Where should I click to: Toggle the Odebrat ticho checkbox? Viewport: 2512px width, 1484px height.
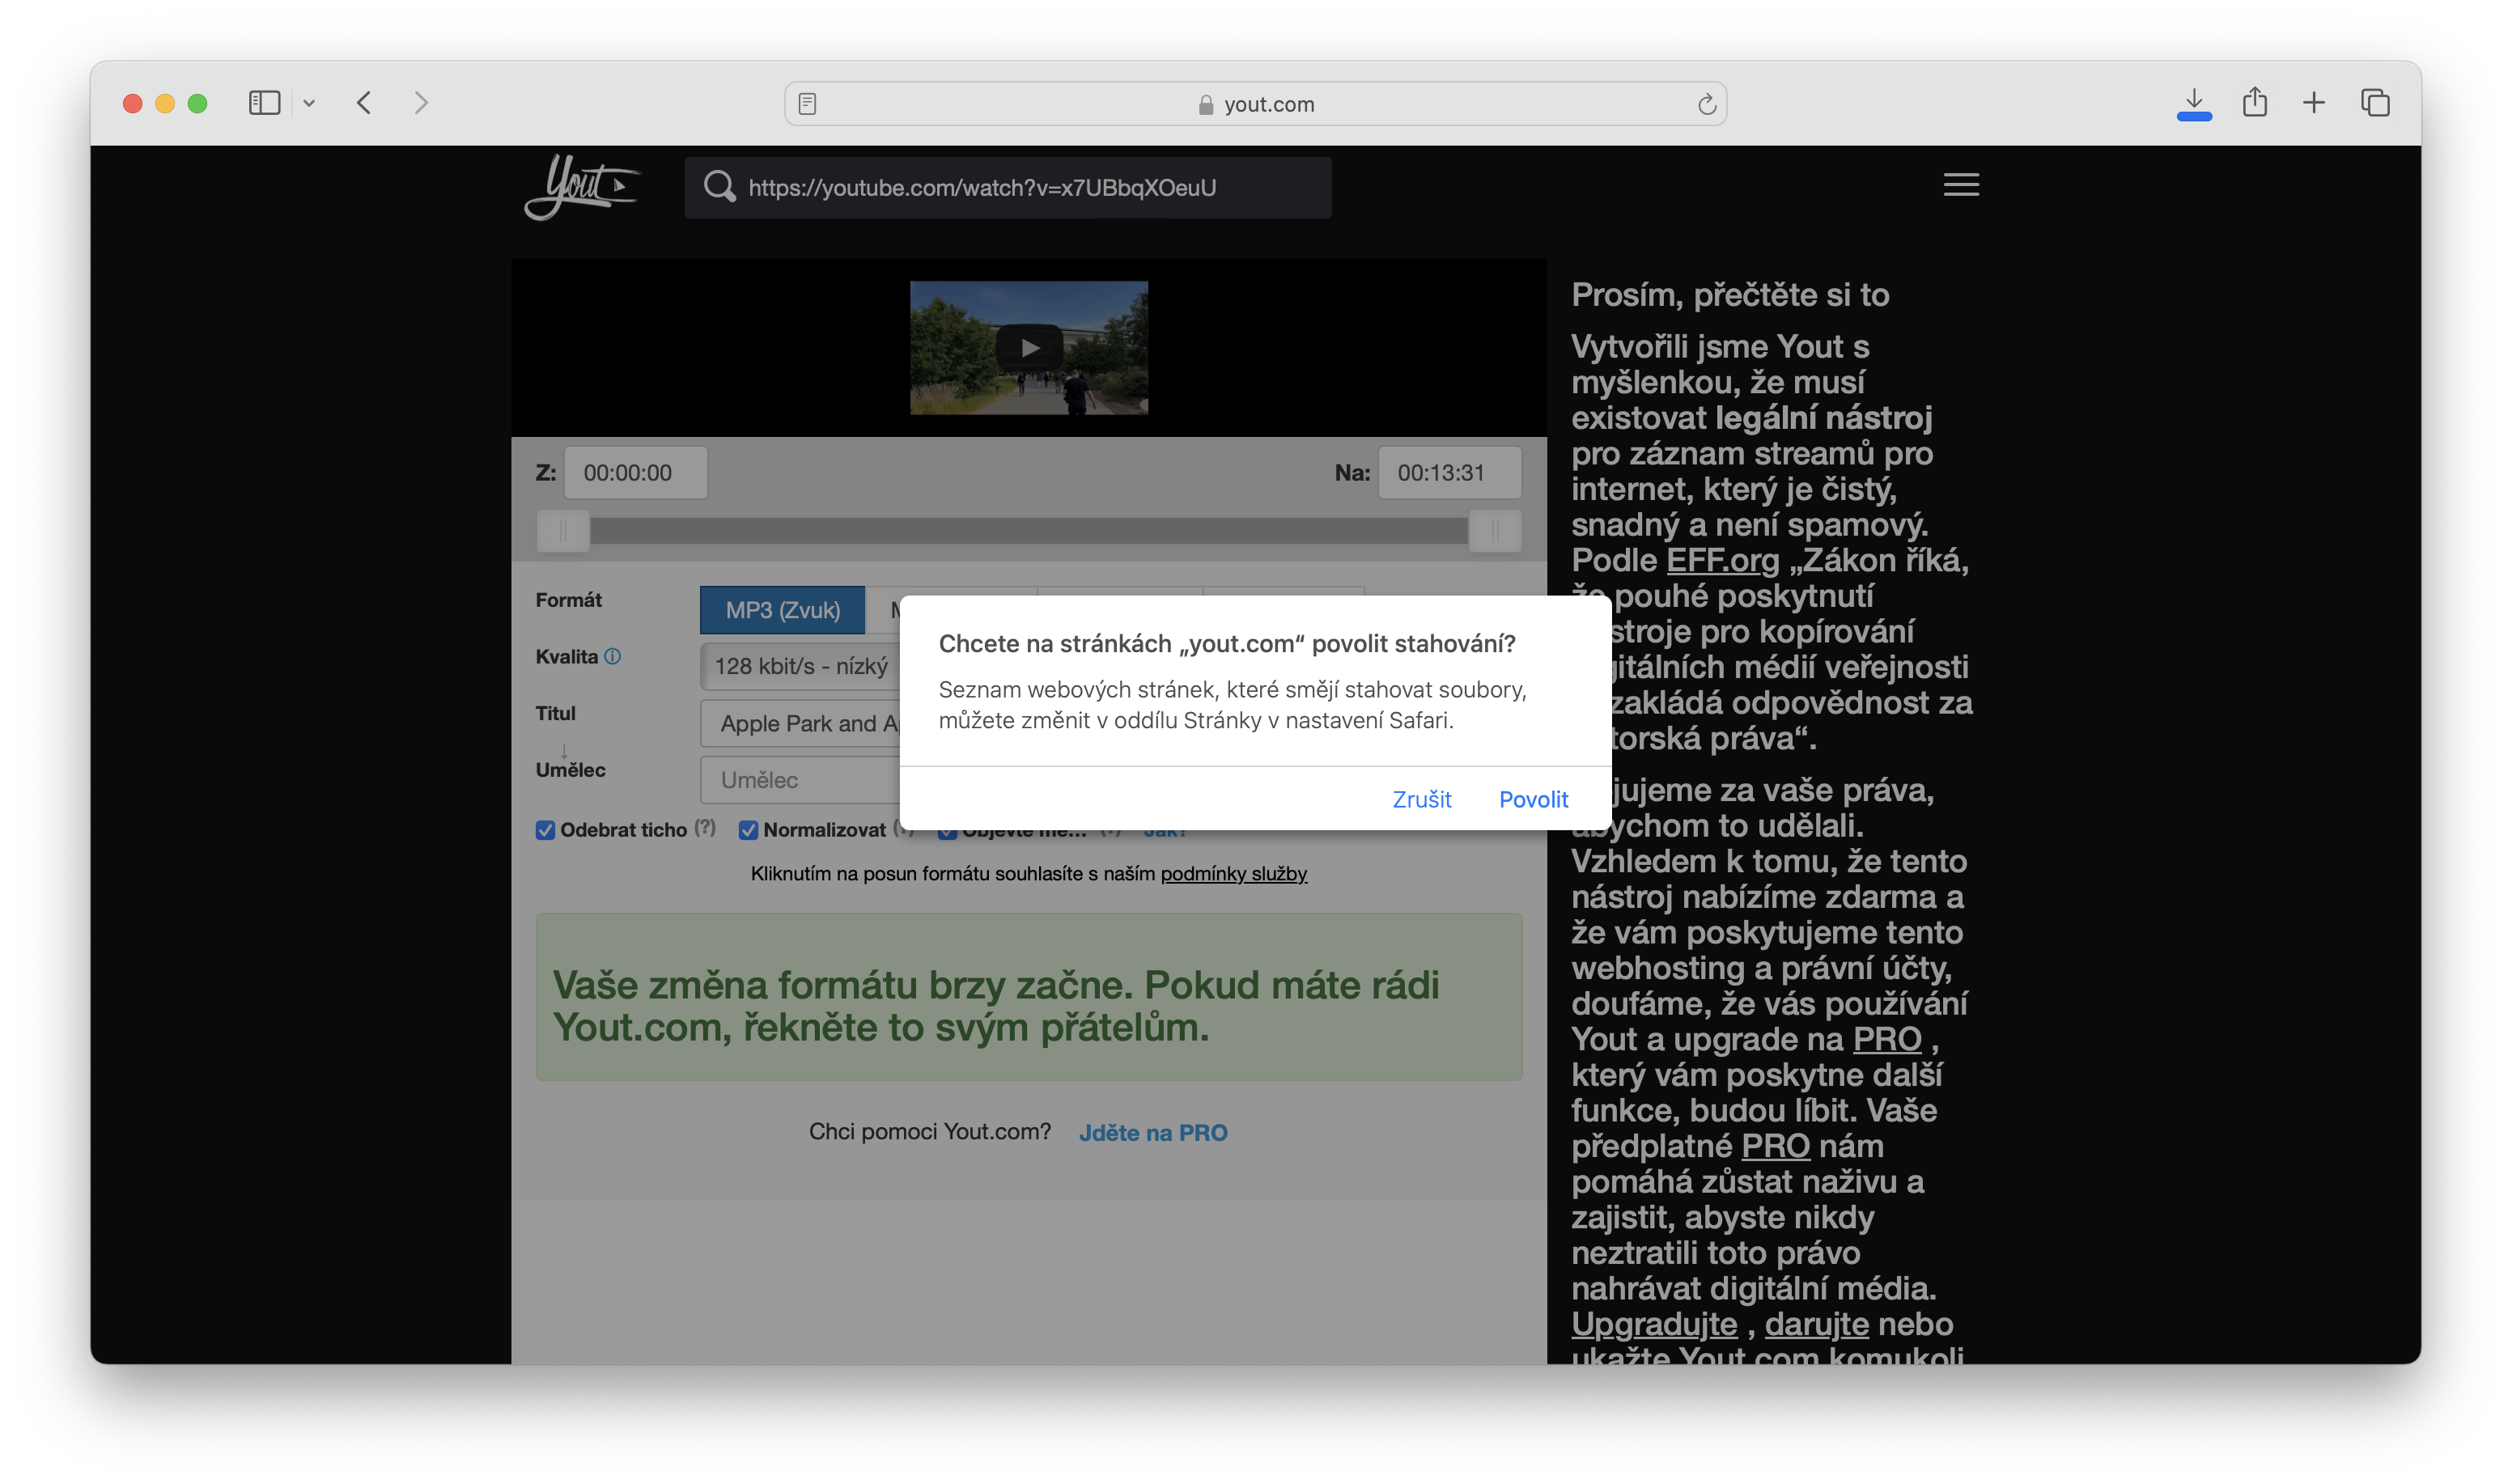545,830
